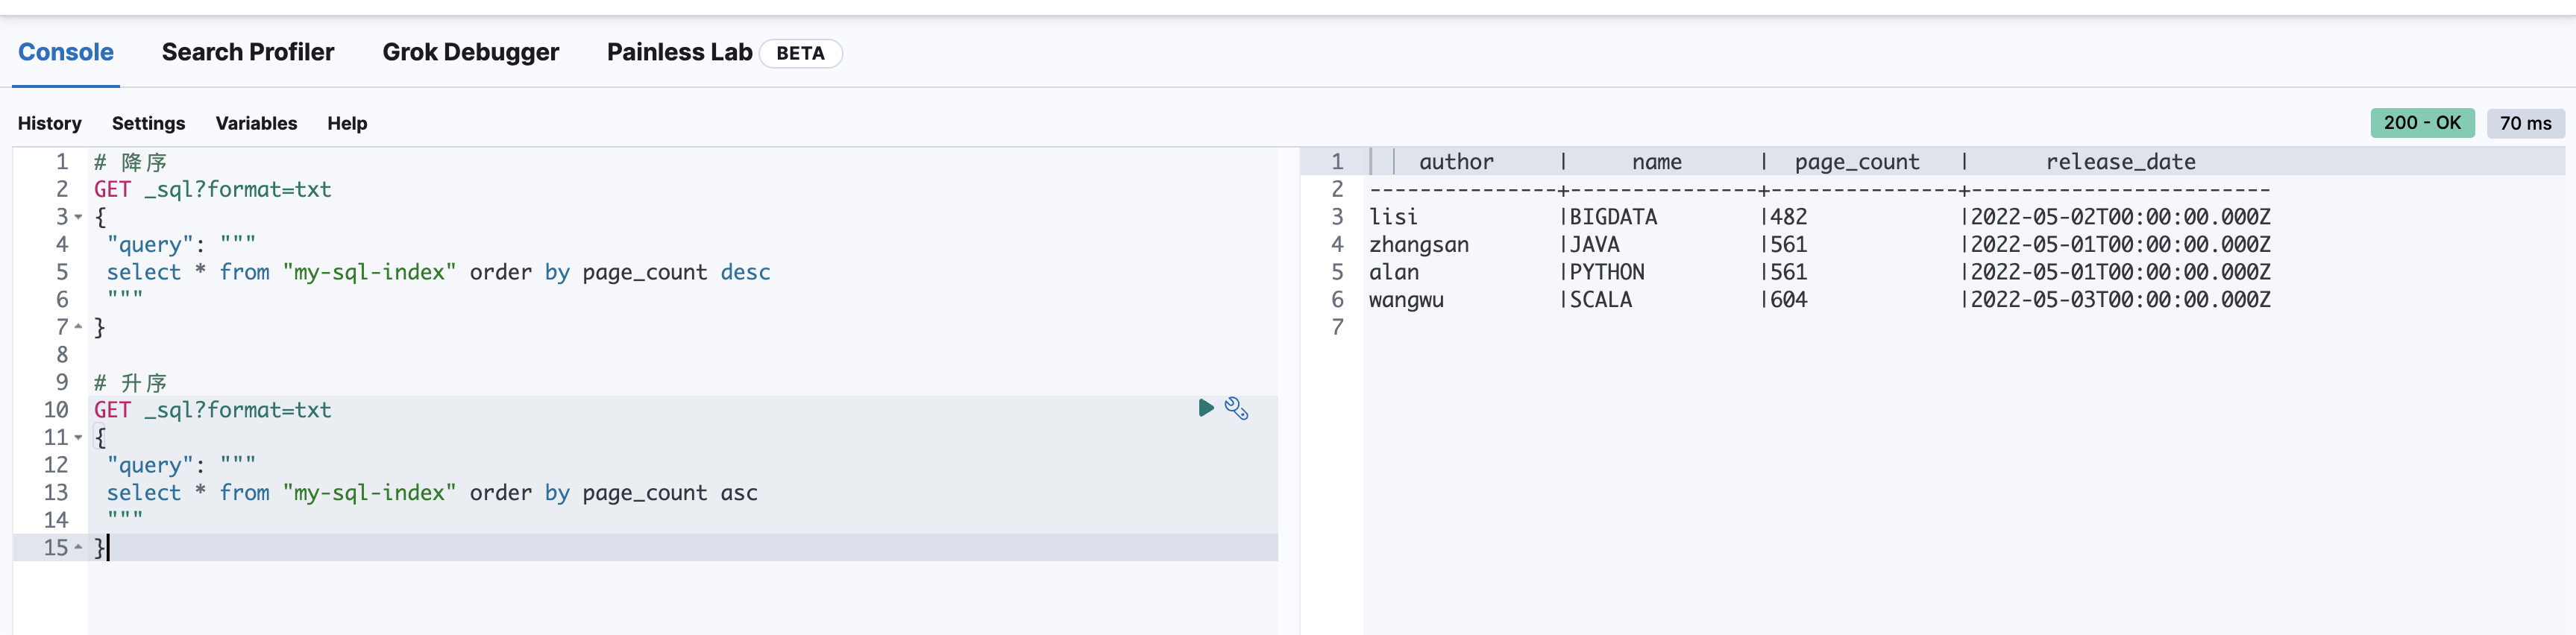Image resolution: width=2576 pixels, height=635 pixels.
Task: Collapse the fold arrow at line 7
Action: tap(78, 327)
